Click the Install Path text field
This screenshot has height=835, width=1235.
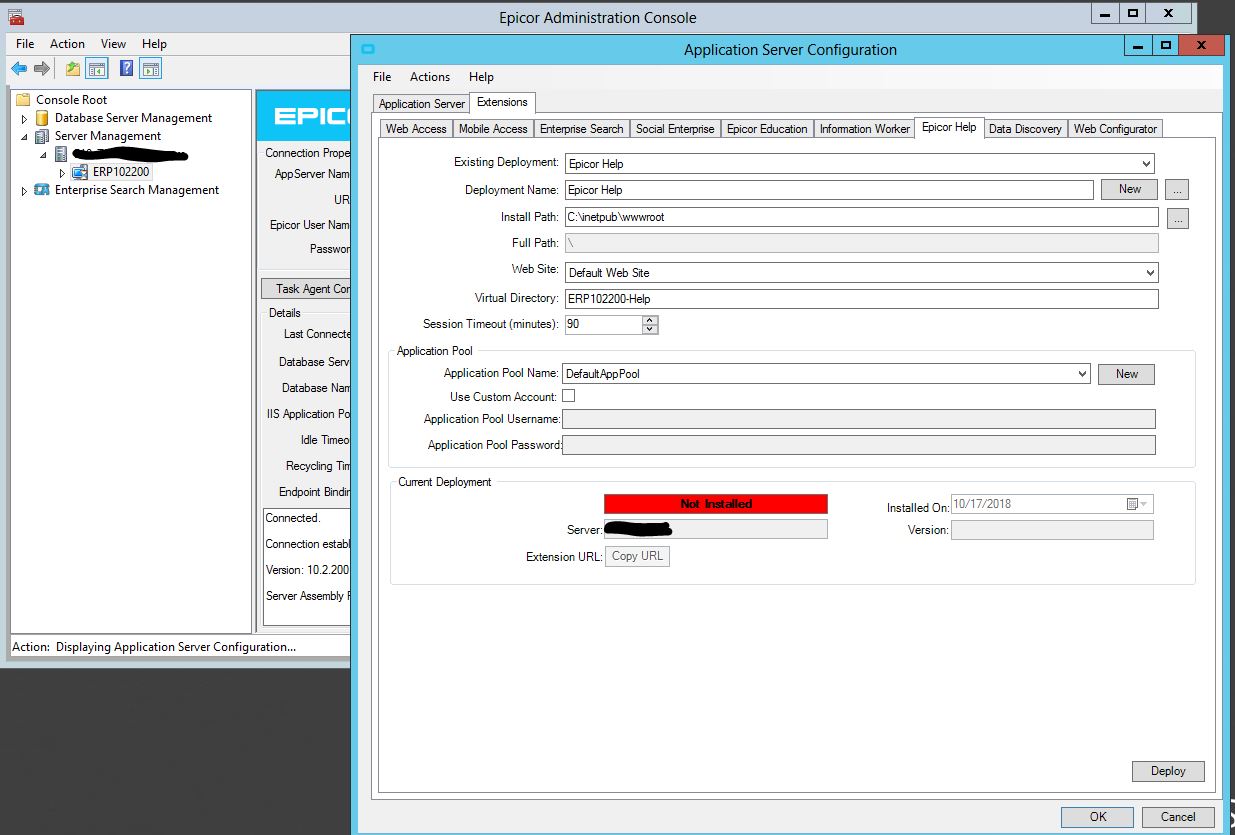(861, 217)
